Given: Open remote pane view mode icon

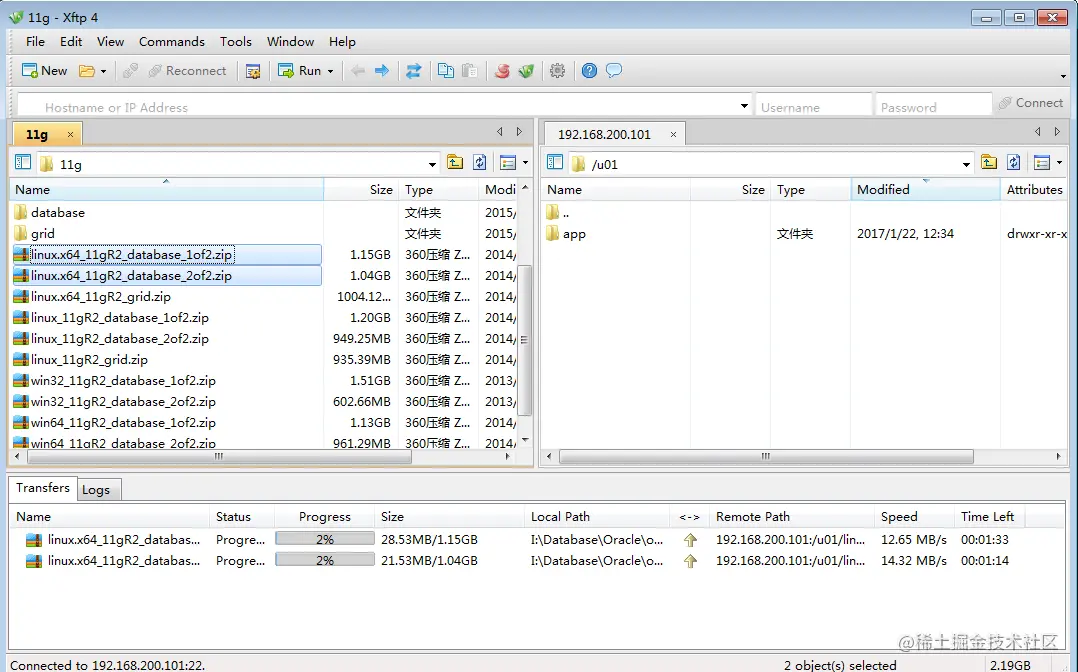Looking at the screenshot, I should 1042,163.
